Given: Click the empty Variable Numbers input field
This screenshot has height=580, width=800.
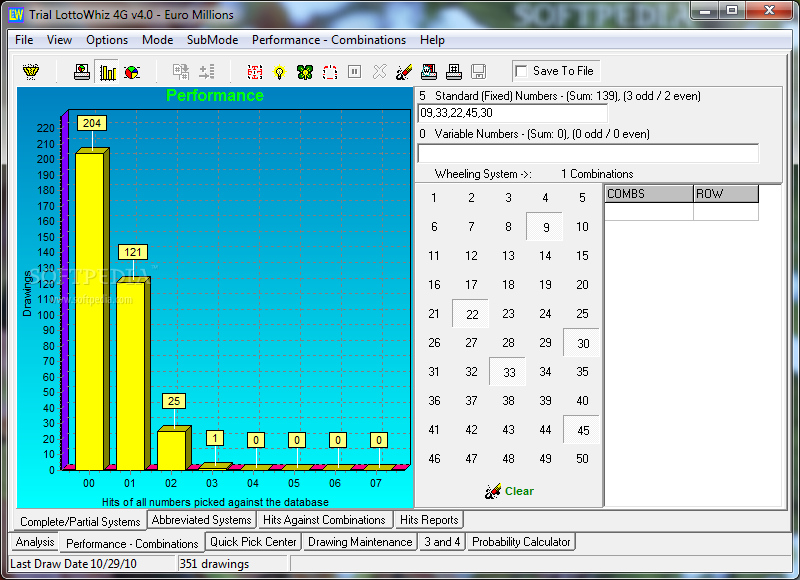Looking at the screenshot, I should click(x=588, y=153).
